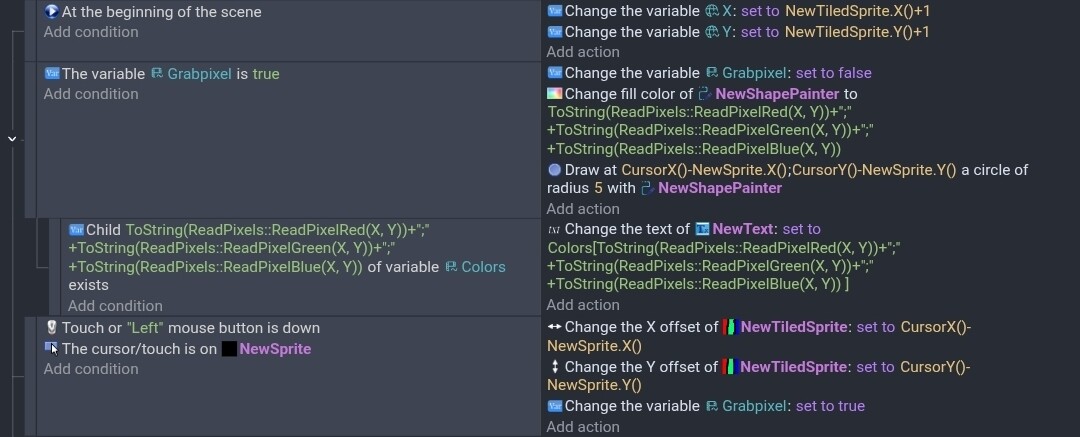Collapse the event using the left chevron
Viewport: 1080px width, 437px height.
(x=12, y=138)
